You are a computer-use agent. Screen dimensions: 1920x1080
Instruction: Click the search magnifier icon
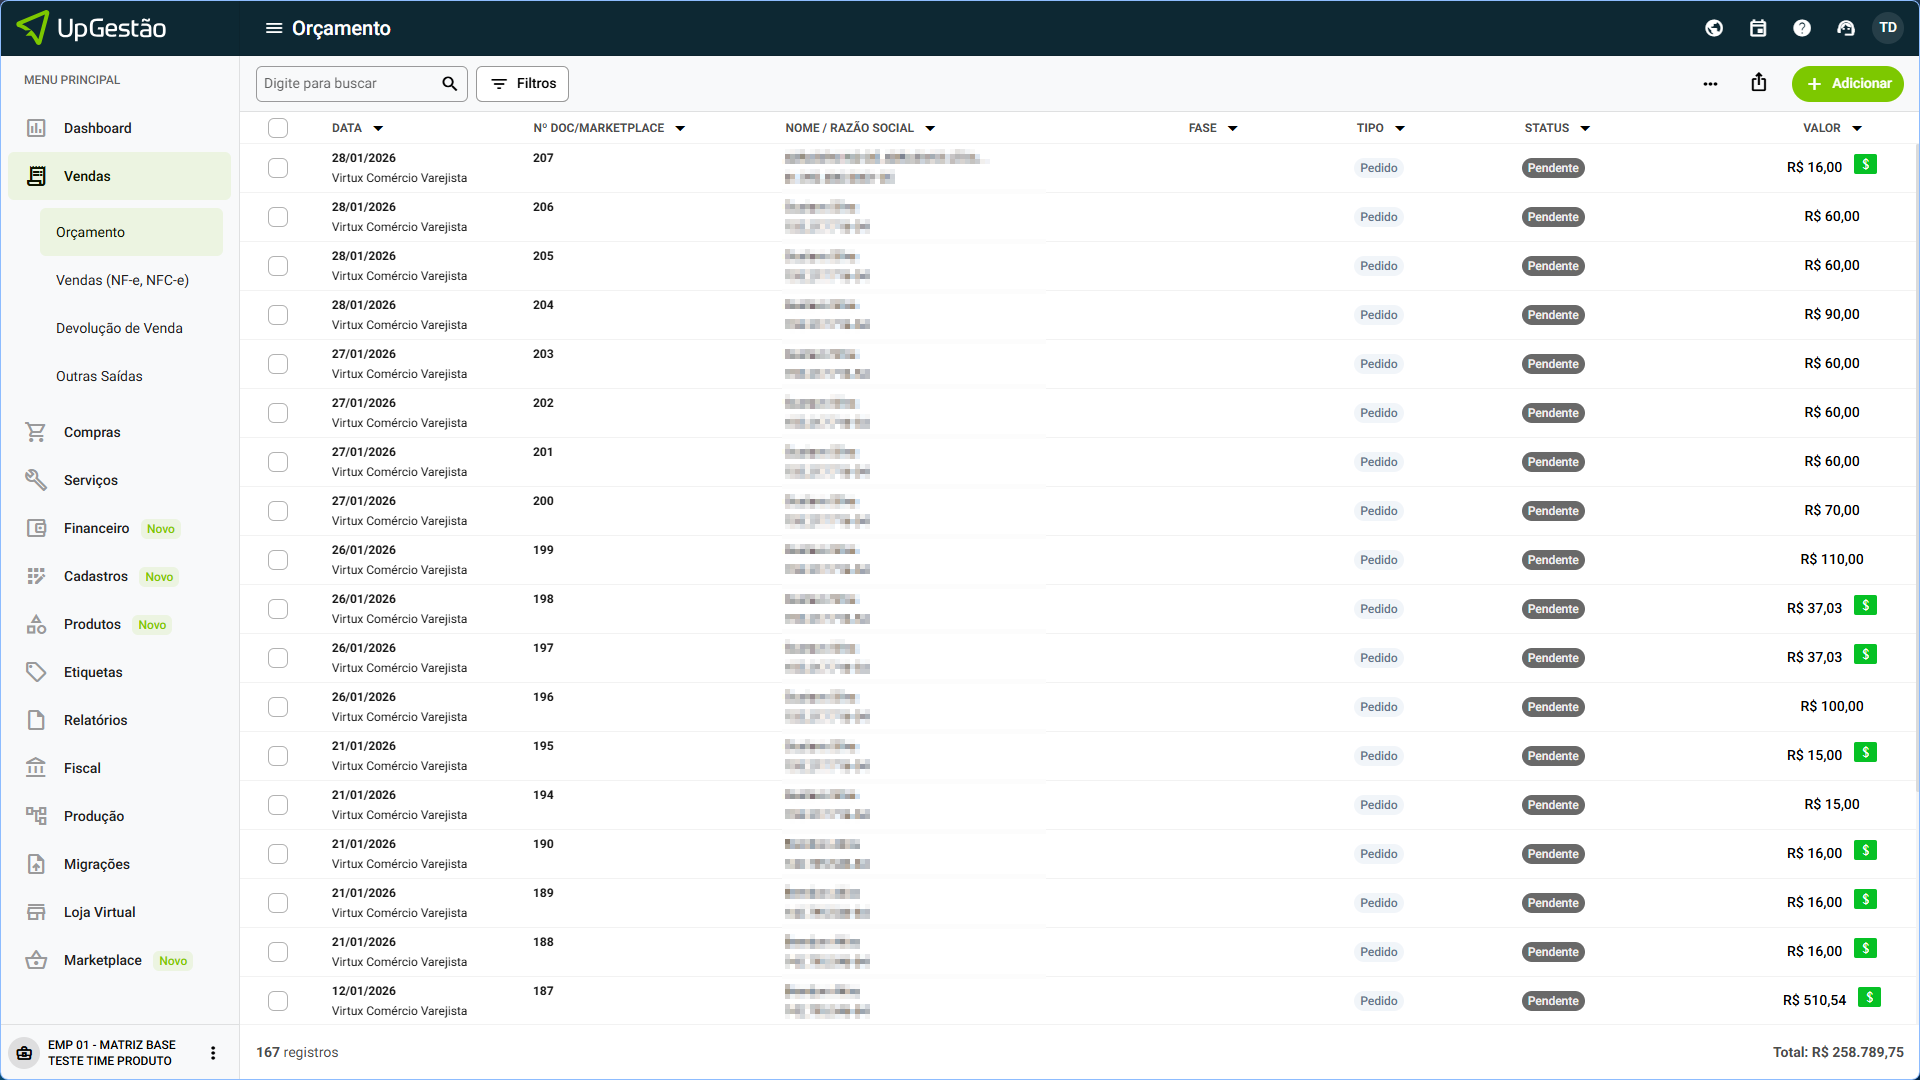click(x=450, y=84)
